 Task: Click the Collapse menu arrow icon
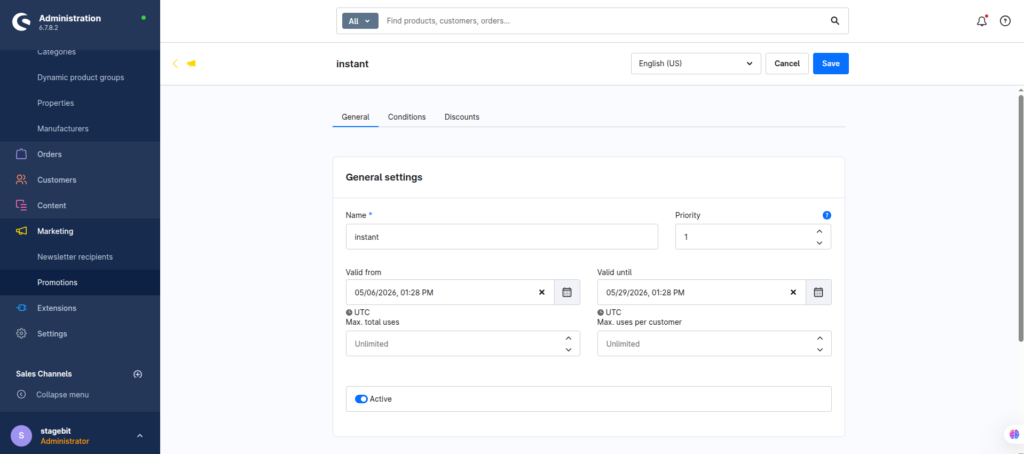click(x=22, y=395)
